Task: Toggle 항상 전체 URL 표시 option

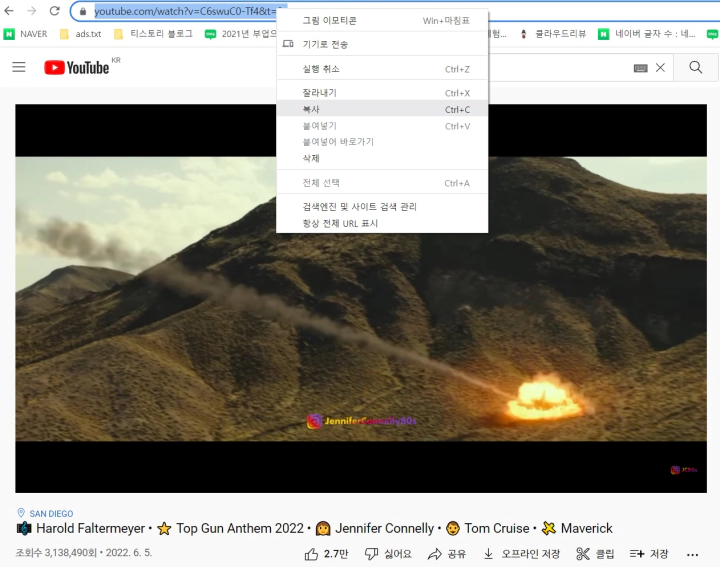Action: click(382, 224)
